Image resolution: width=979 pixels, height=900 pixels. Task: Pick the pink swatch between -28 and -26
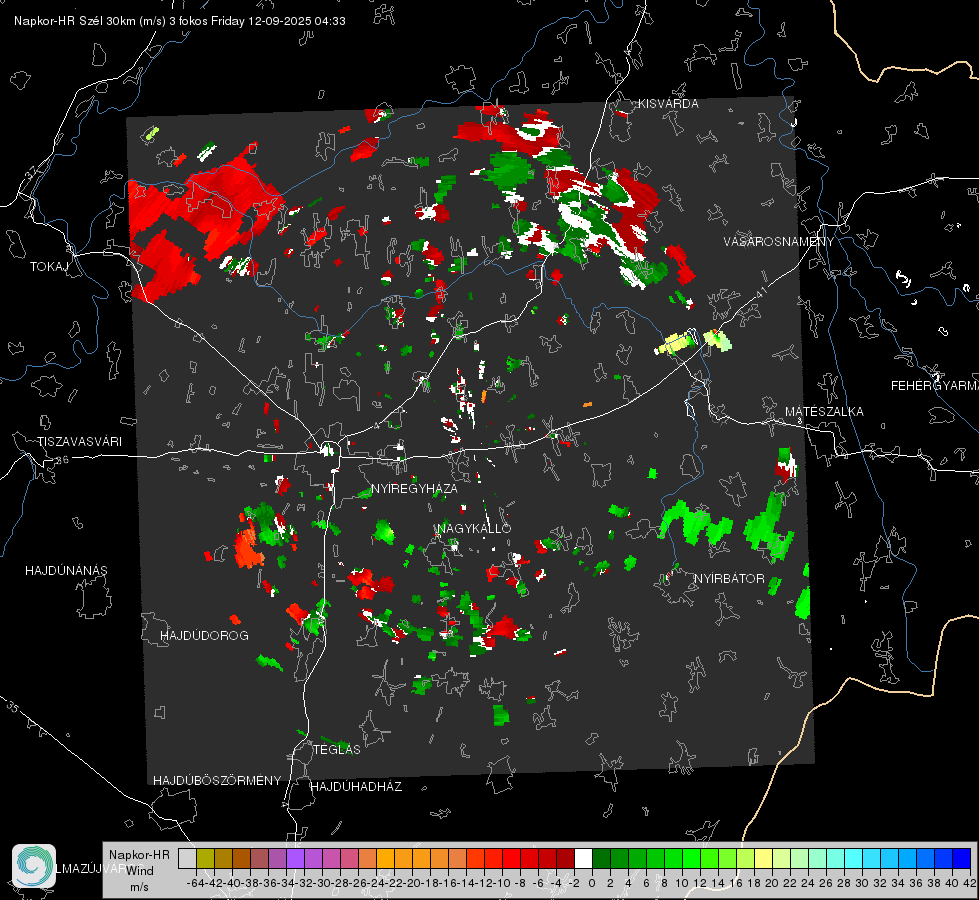349,858
